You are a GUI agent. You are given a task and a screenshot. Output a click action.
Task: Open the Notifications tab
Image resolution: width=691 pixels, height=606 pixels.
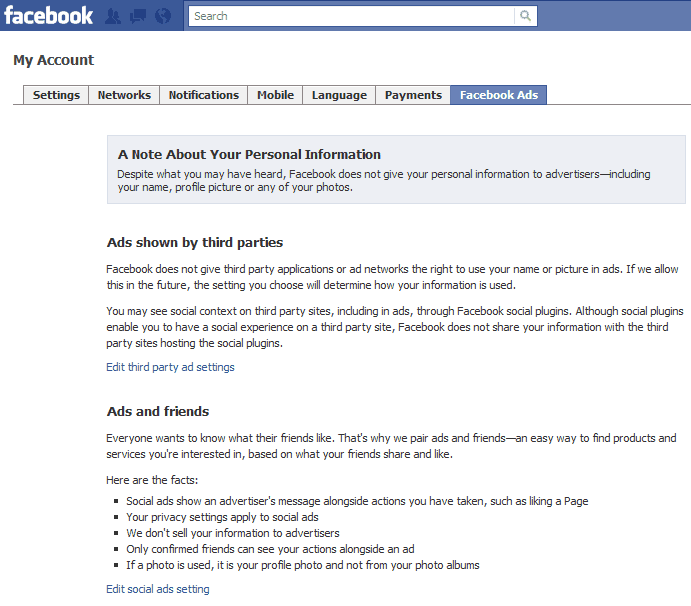tap(204, 95)
